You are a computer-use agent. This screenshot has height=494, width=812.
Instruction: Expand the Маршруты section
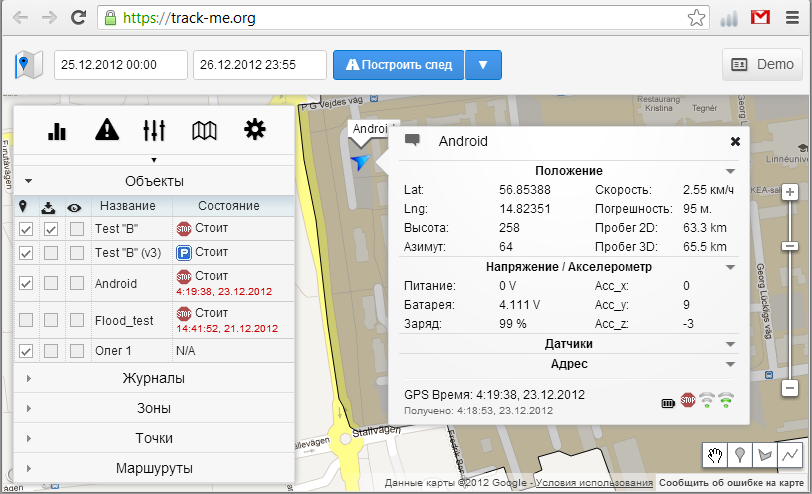[154, 468]
